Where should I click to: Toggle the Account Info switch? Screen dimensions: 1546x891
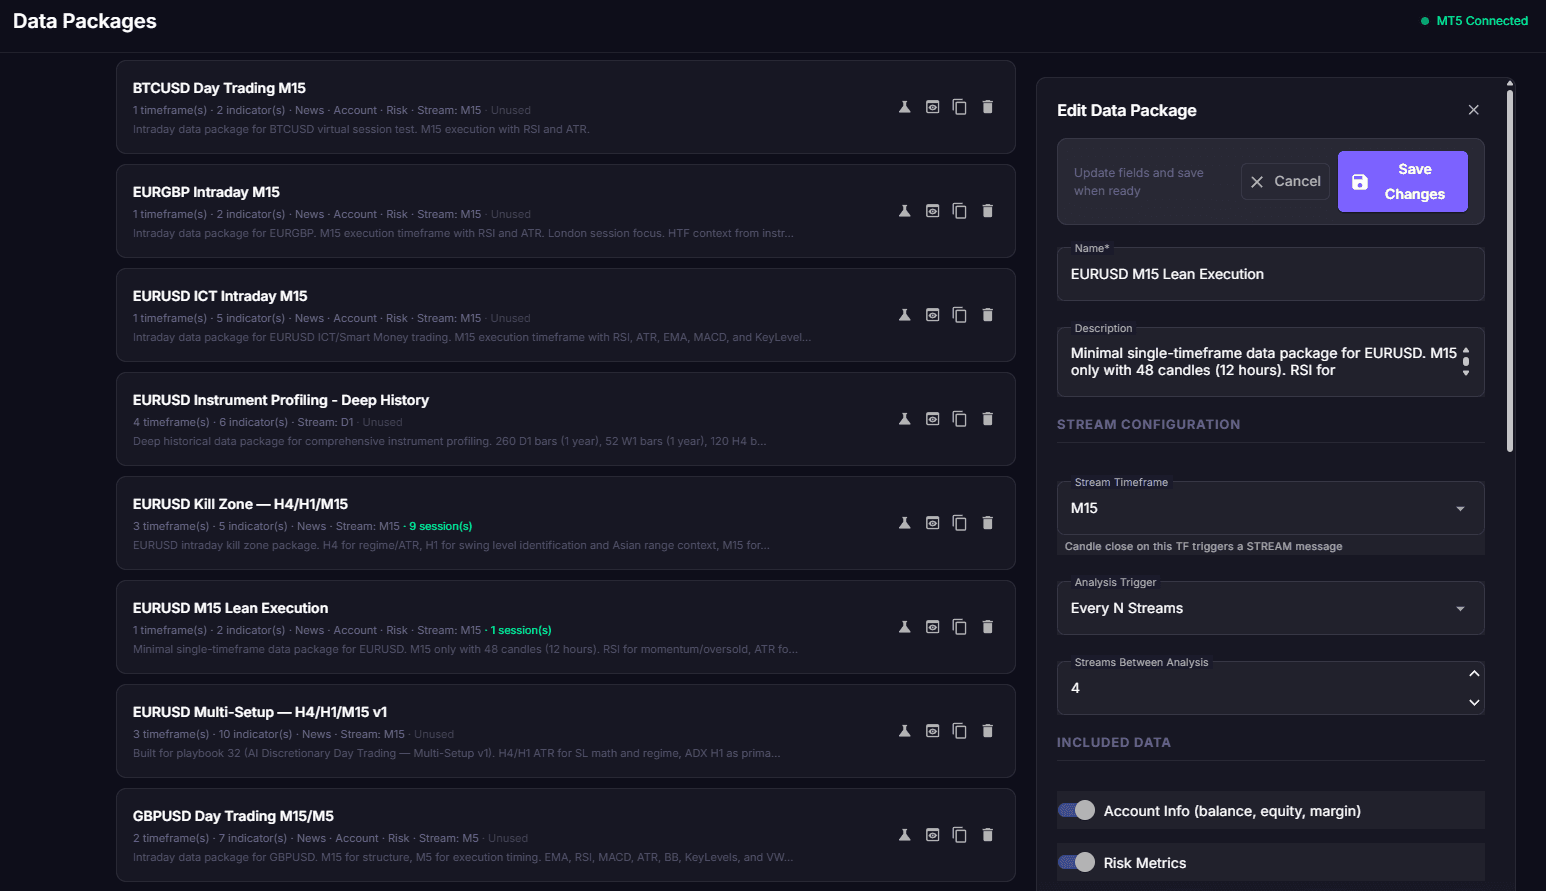(x=1077, y=811)
